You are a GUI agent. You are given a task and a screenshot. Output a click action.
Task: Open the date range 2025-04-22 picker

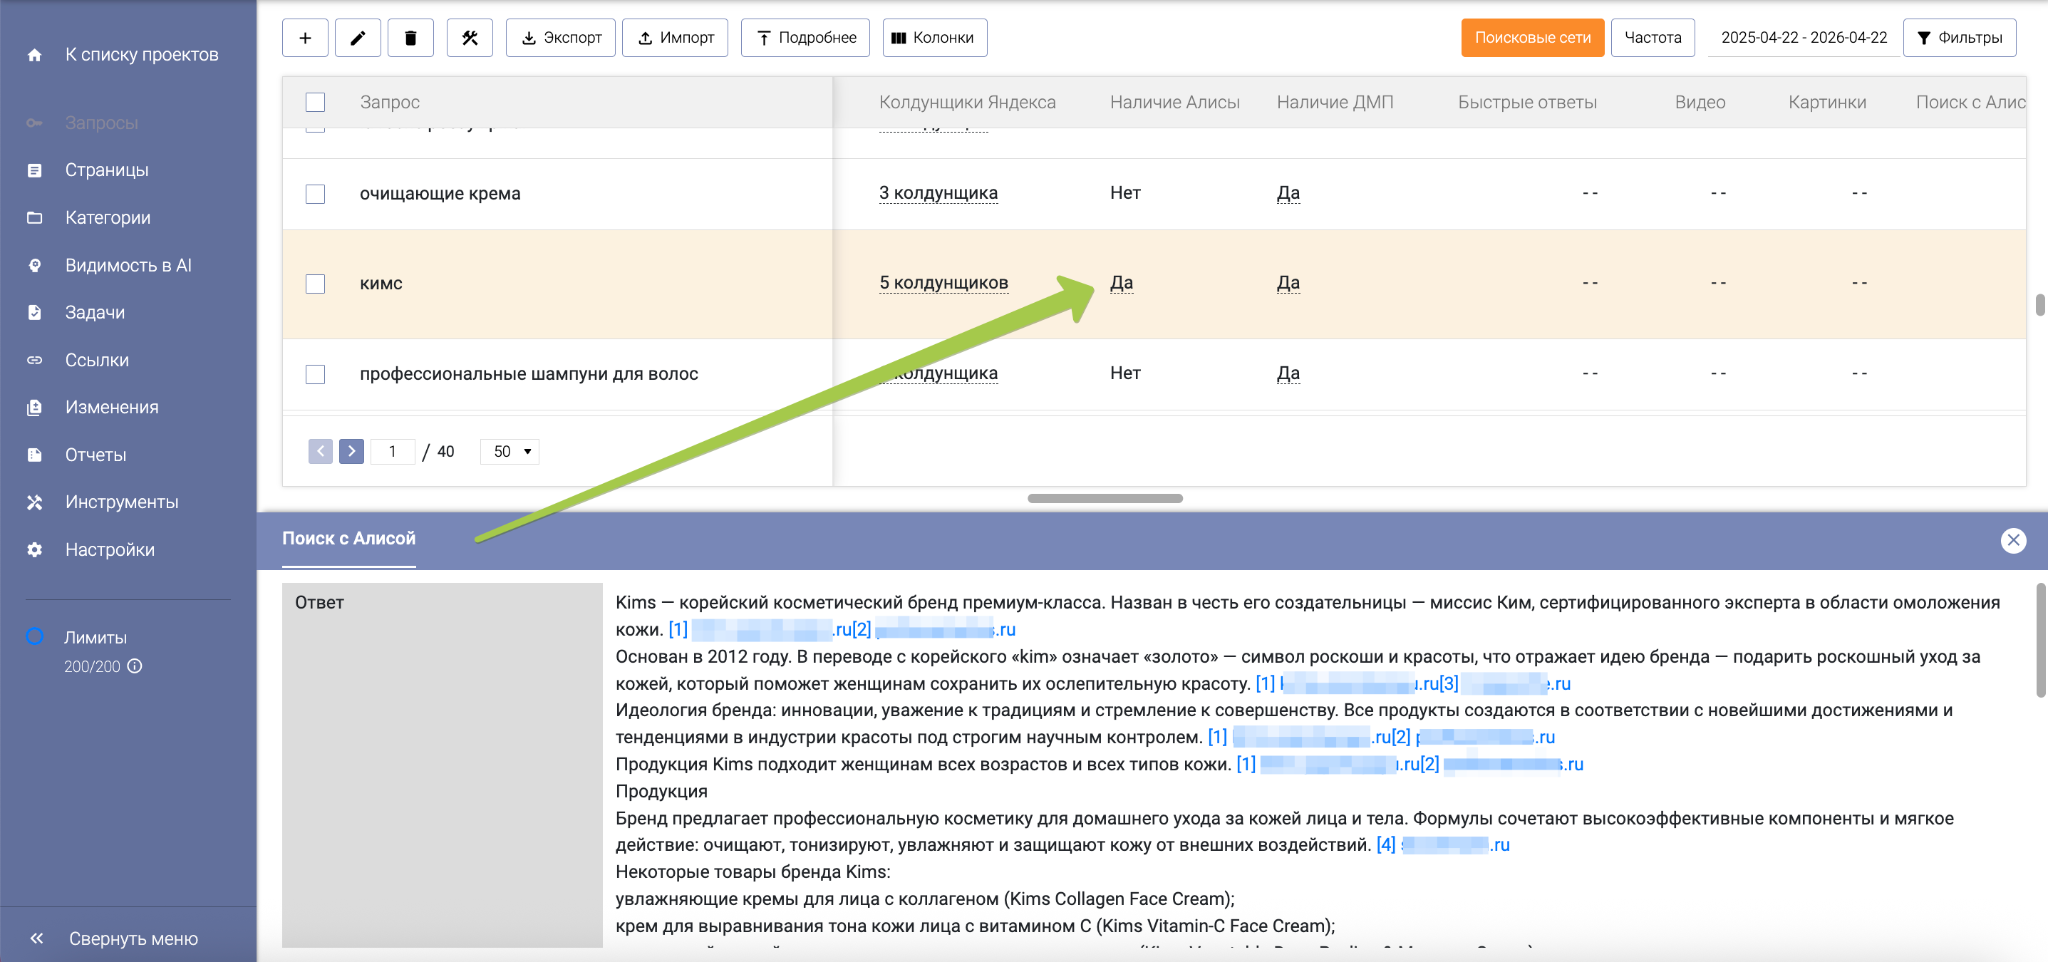1803,38
